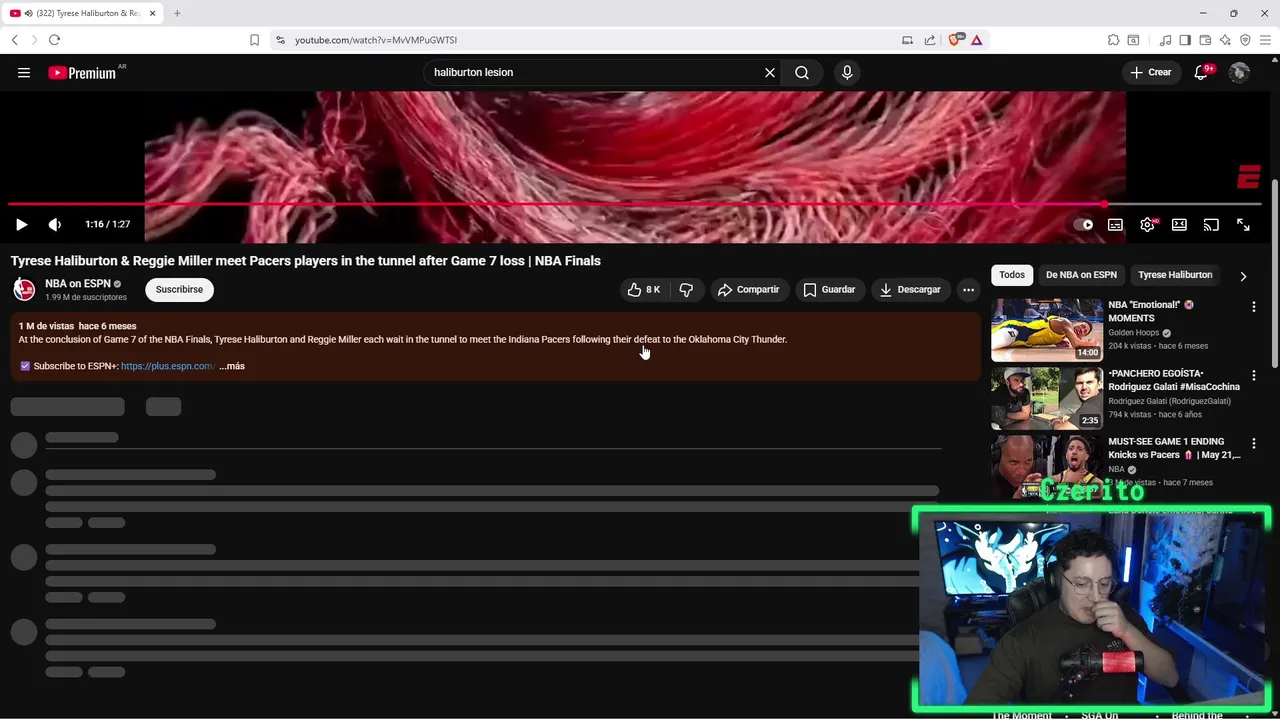Open options menu for PANCHERO EGOÍSTA video

1253,375
